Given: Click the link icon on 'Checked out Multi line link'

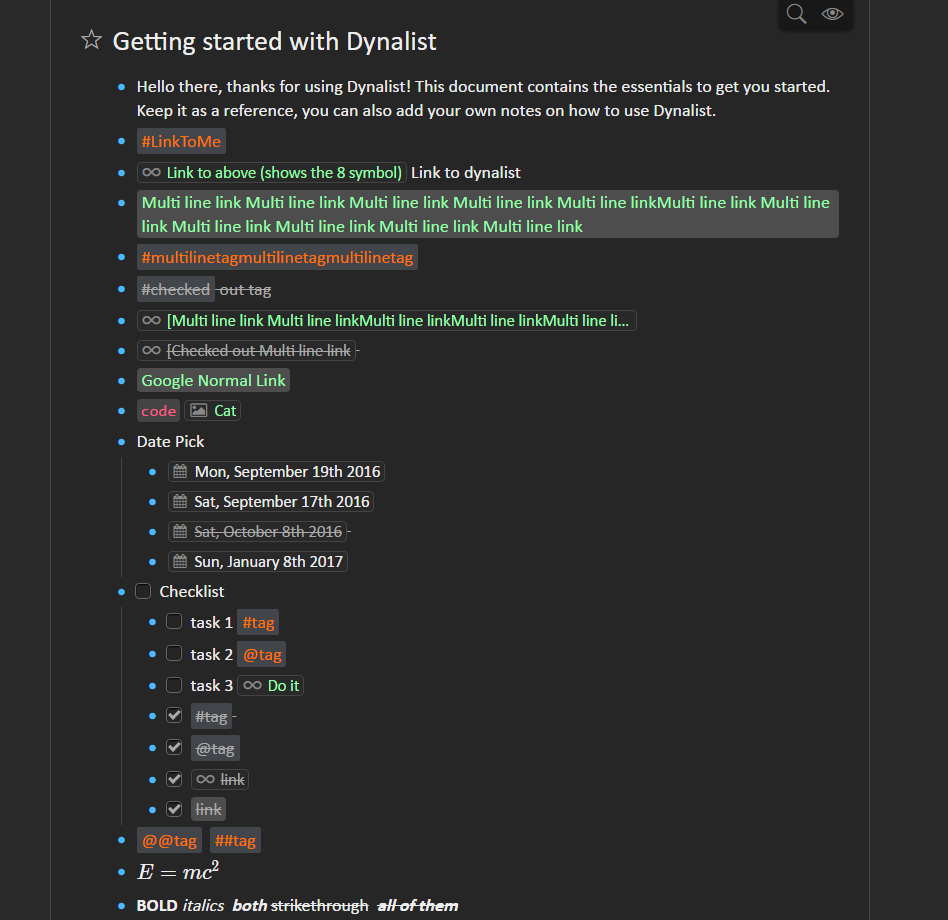Looking at the screenshot, I should point(150,350).
